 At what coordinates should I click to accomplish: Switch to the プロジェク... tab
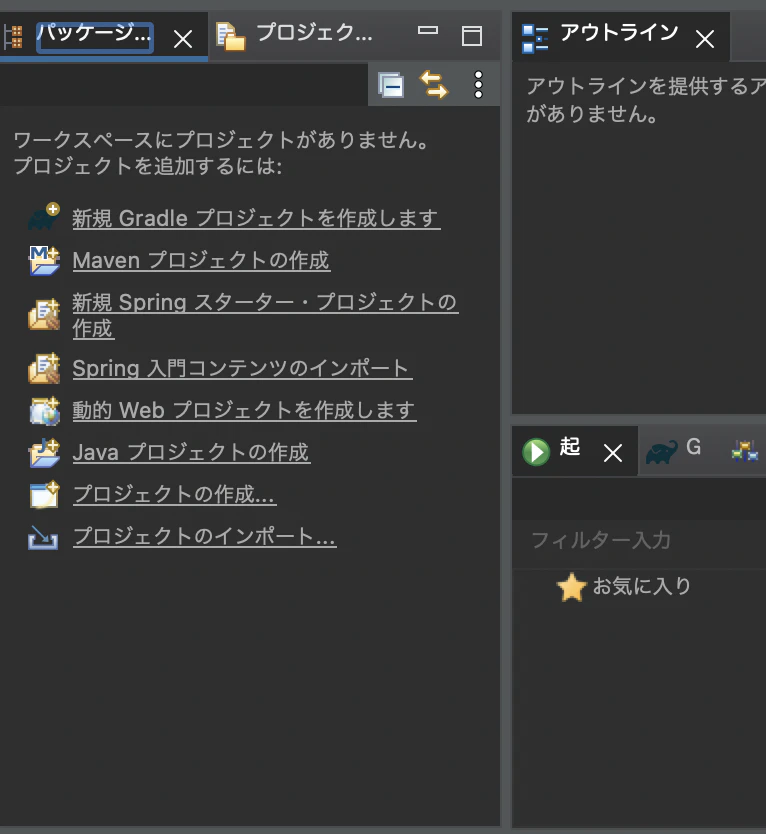tap(314, 33)
